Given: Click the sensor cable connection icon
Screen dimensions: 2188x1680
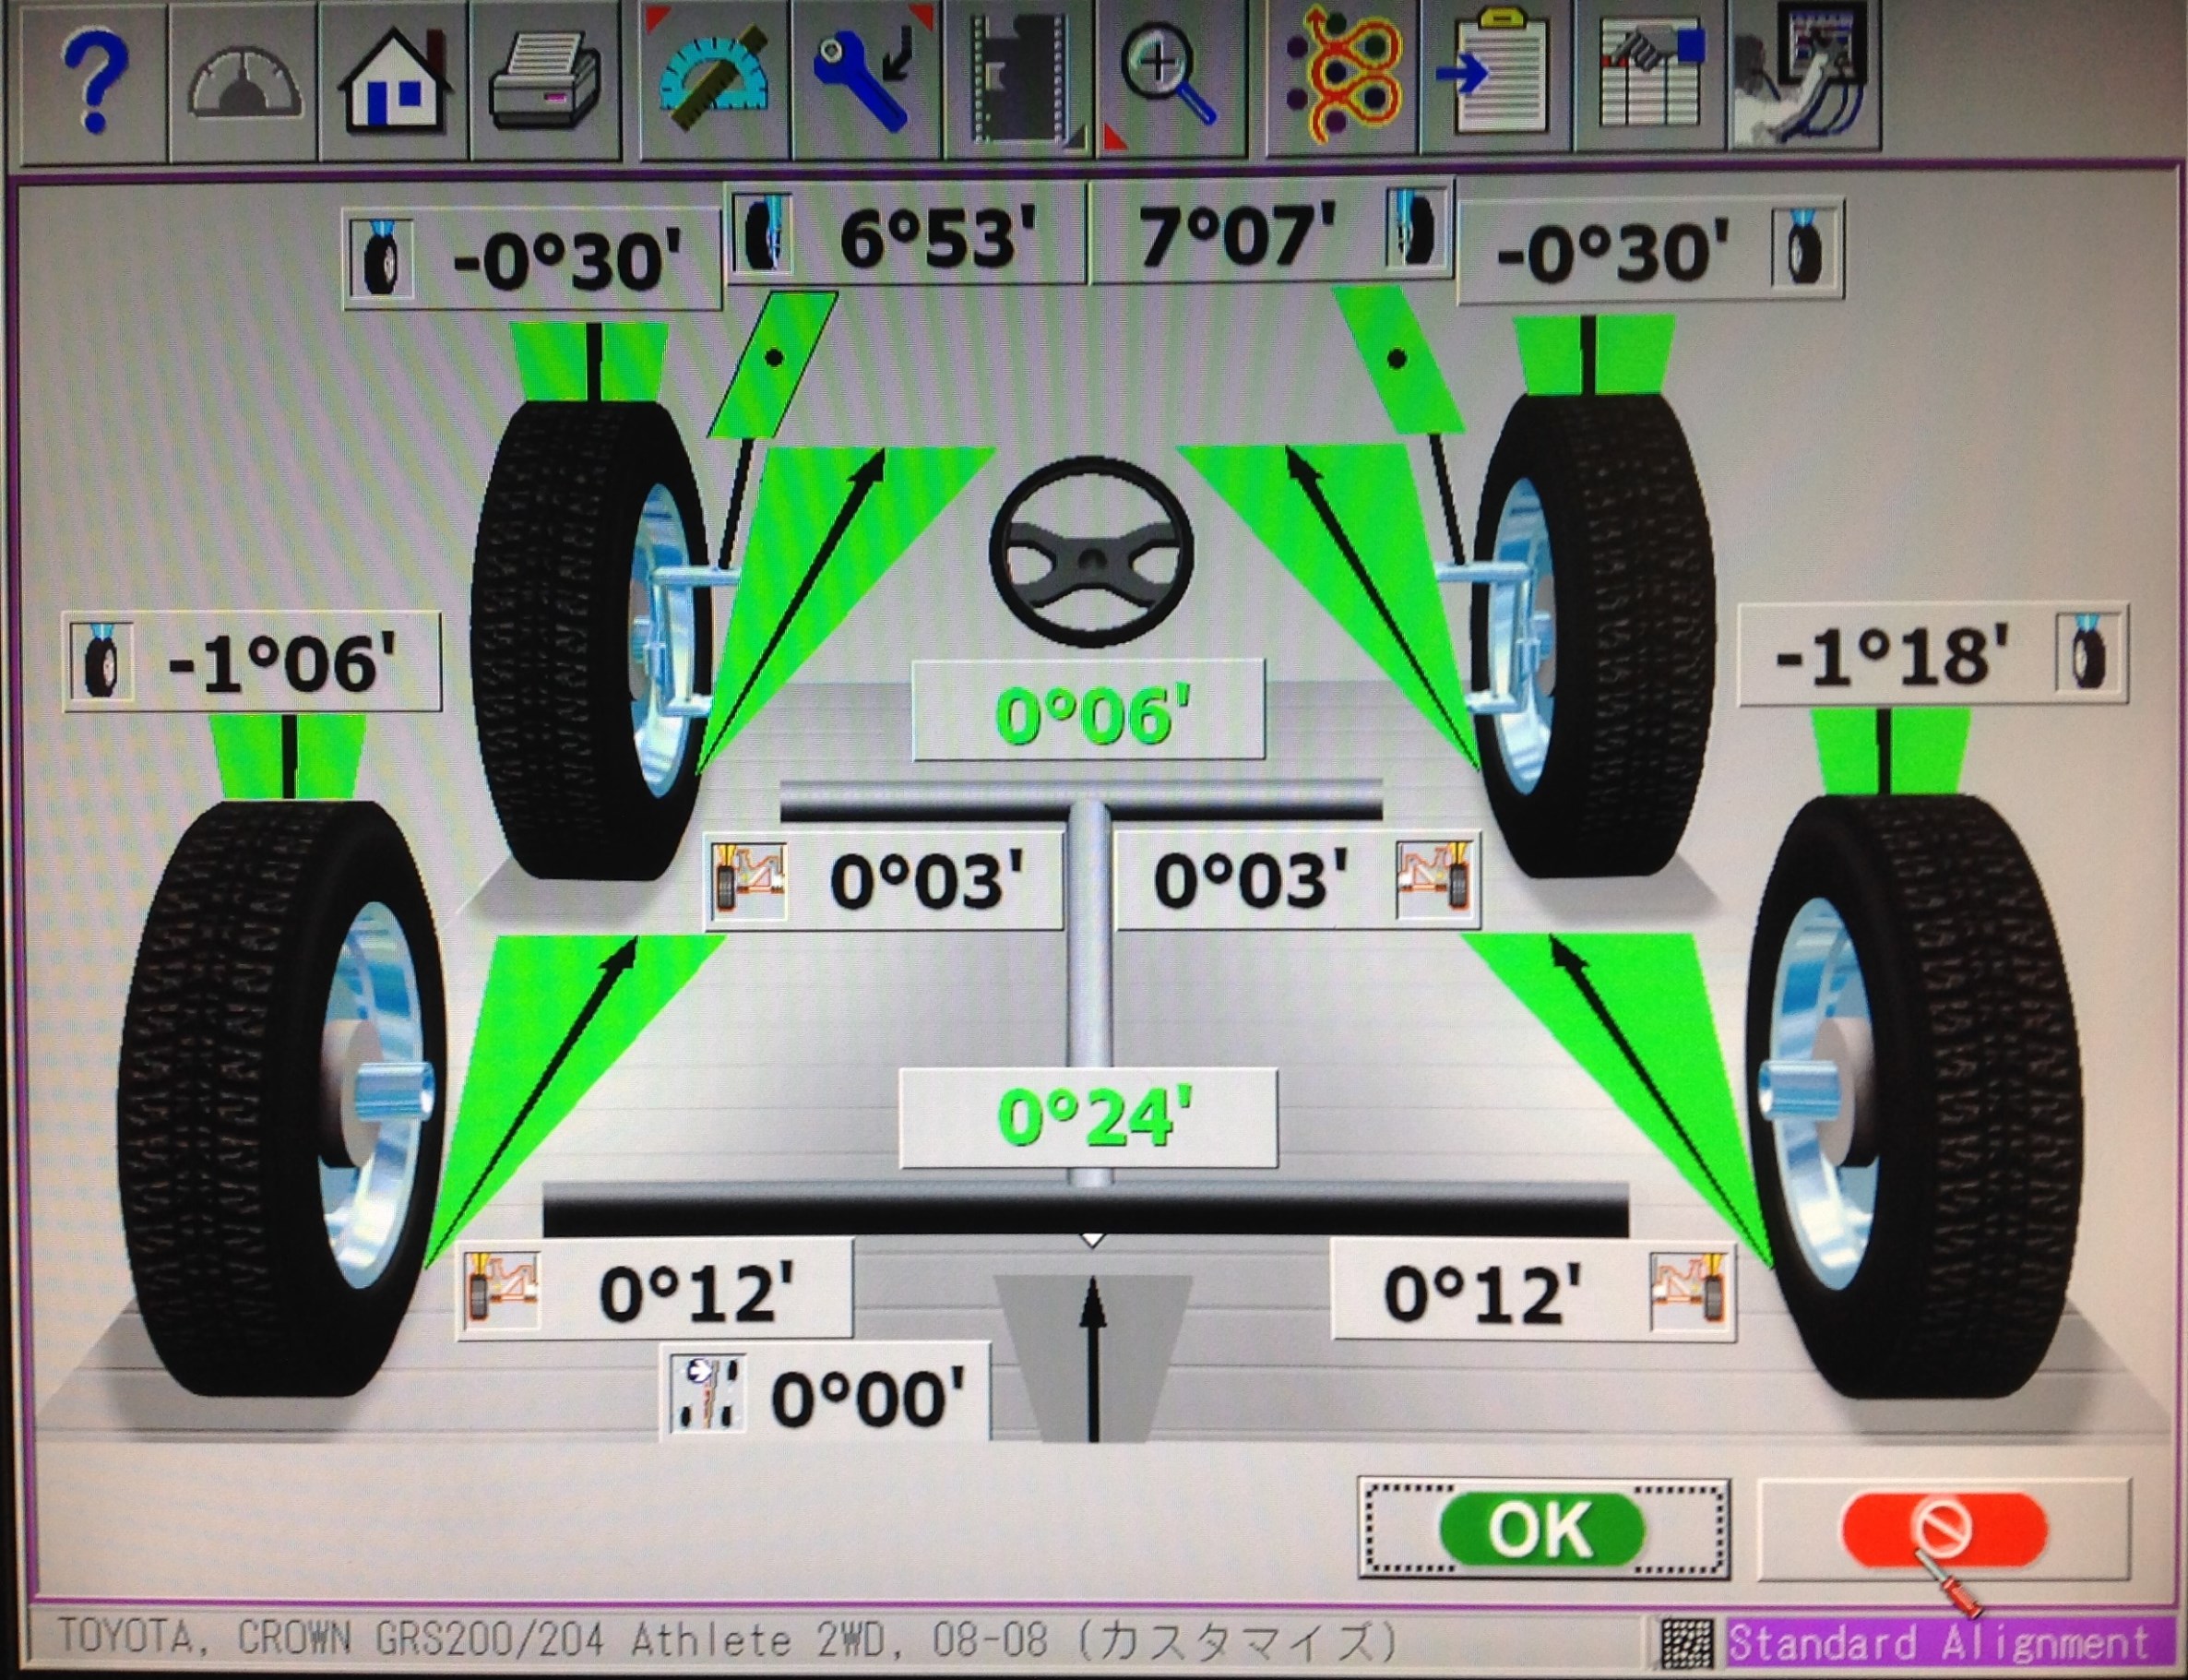Looking at the screenshot, I should coord(1805,80).
